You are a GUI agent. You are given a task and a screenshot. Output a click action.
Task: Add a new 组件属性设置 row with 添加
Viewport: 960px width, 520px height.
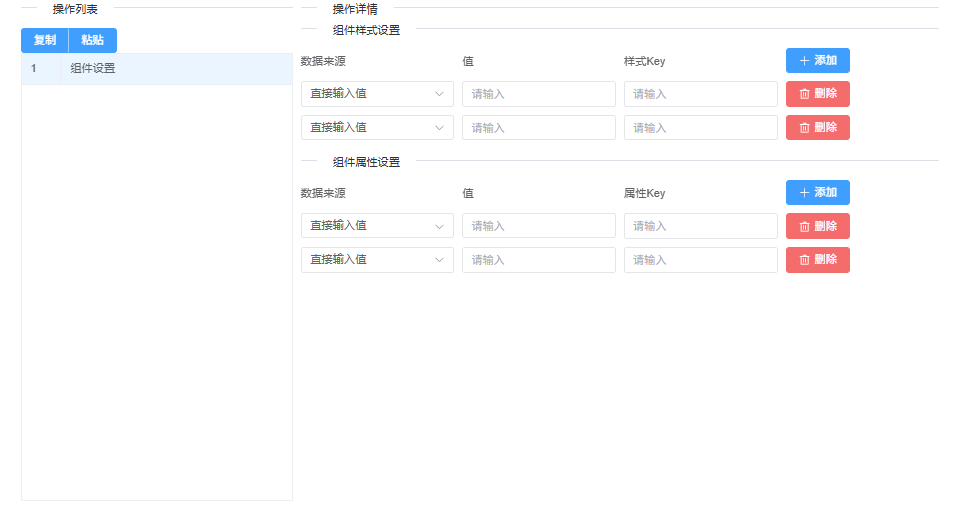(x=817, y=192)
